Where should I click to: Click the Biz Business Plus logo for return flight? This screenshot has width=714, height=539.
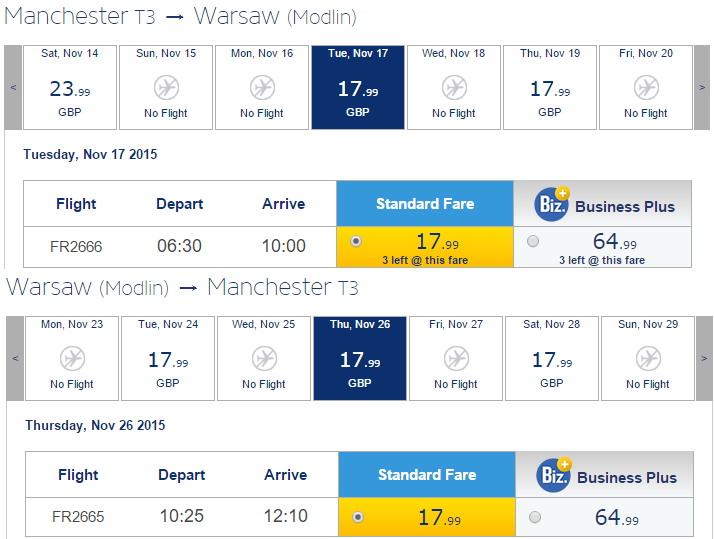coord(554,476)
